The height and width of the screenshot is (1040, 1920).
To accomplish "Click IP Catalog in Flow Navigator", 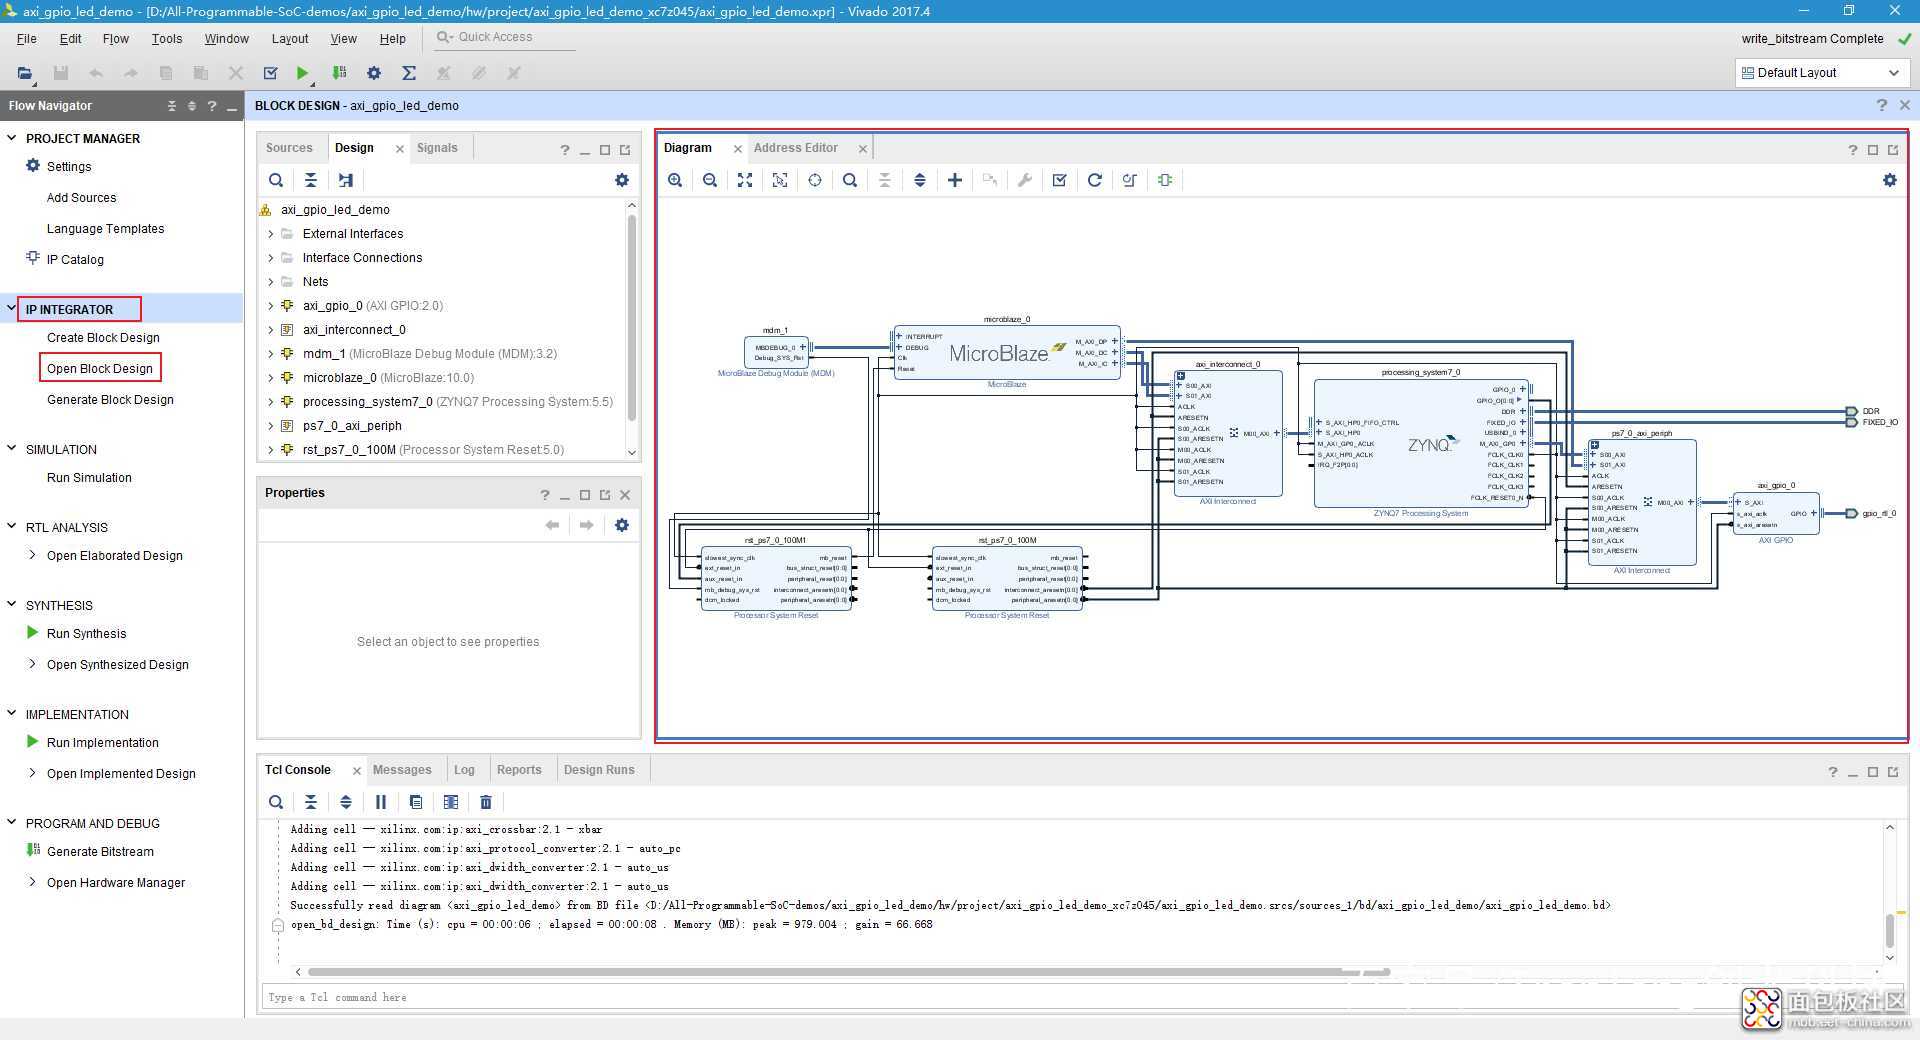I will click(75, 260).
